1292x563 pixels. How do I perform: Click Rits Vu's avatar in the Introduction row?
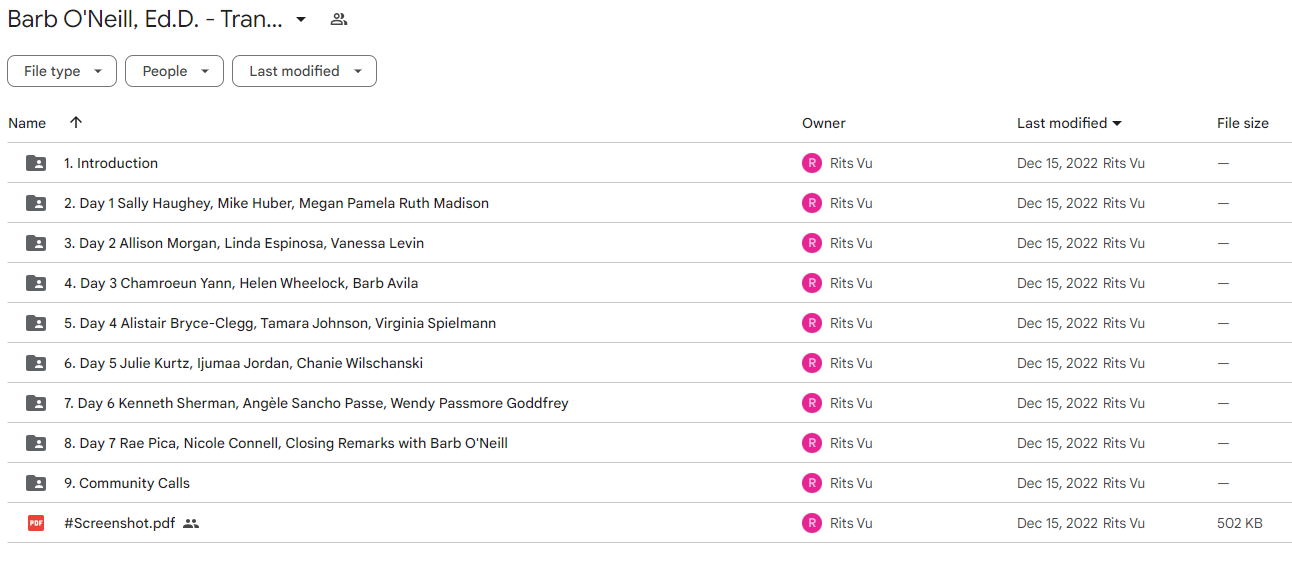click(812, 163)
